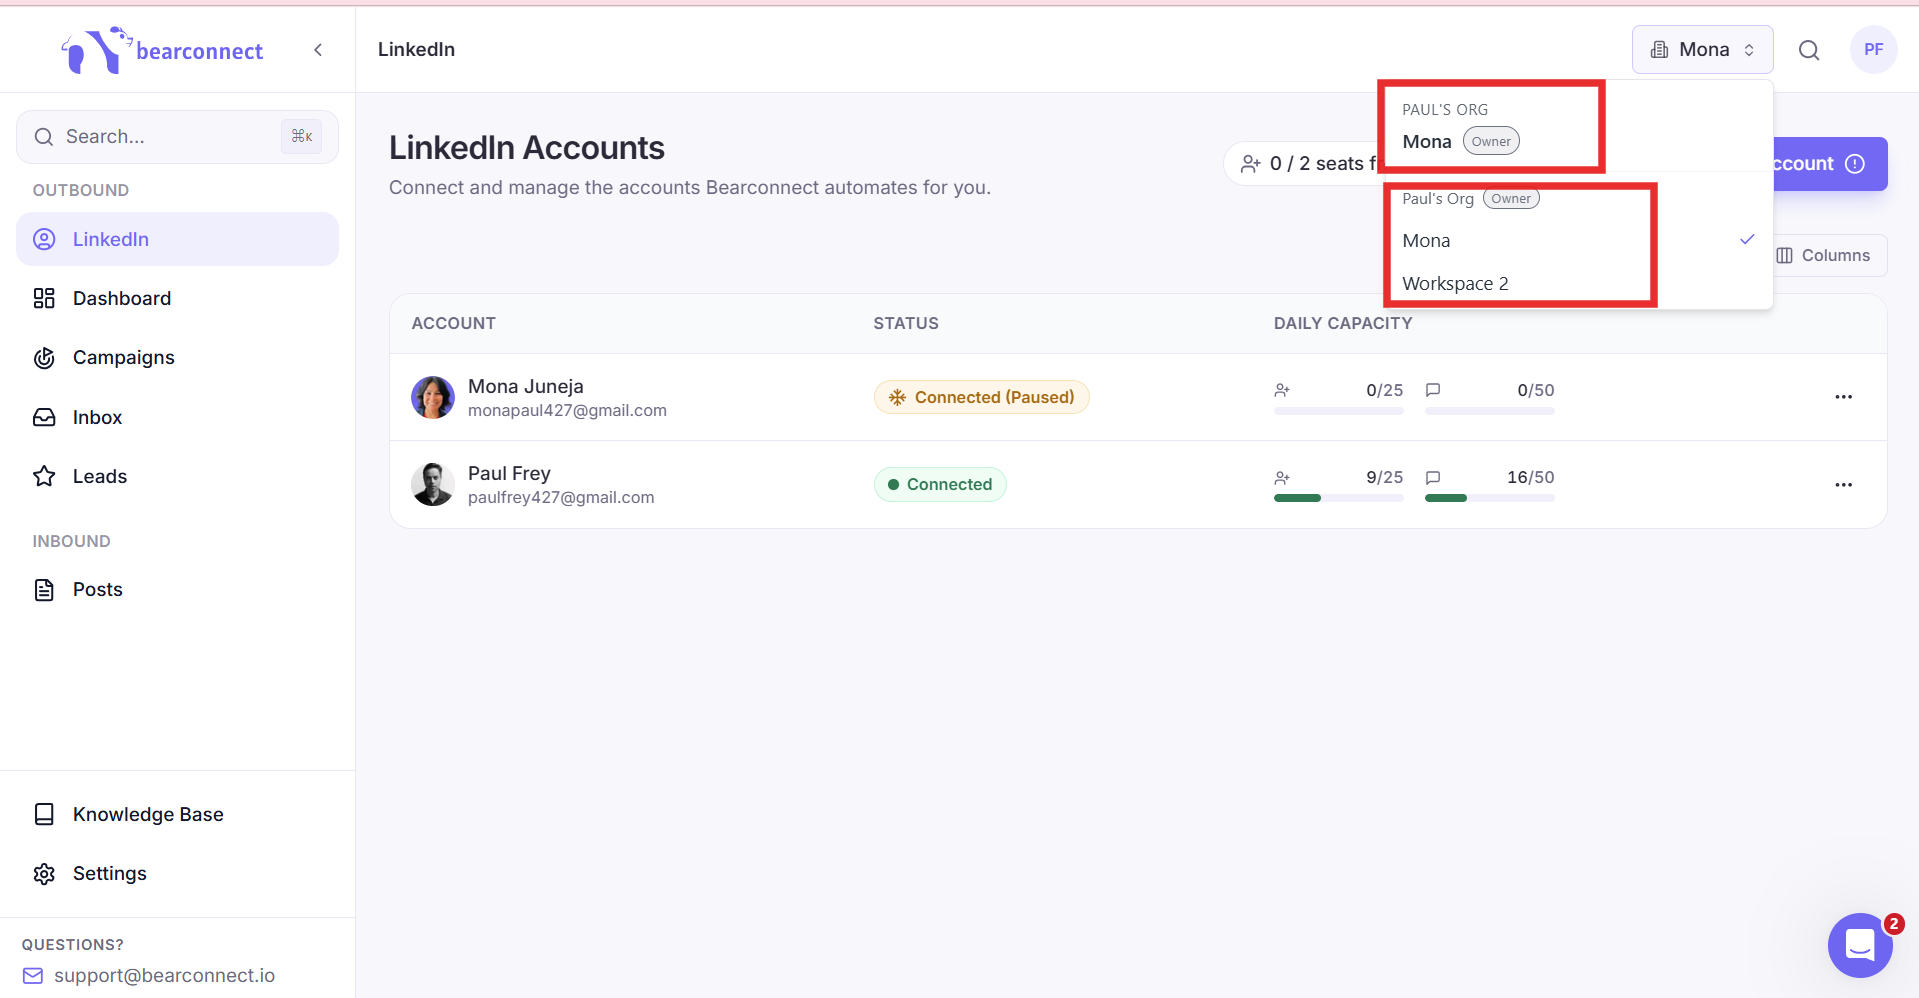Click the search magnifier icon in header
This screenshot has width=1919, height=998.
1809,50
